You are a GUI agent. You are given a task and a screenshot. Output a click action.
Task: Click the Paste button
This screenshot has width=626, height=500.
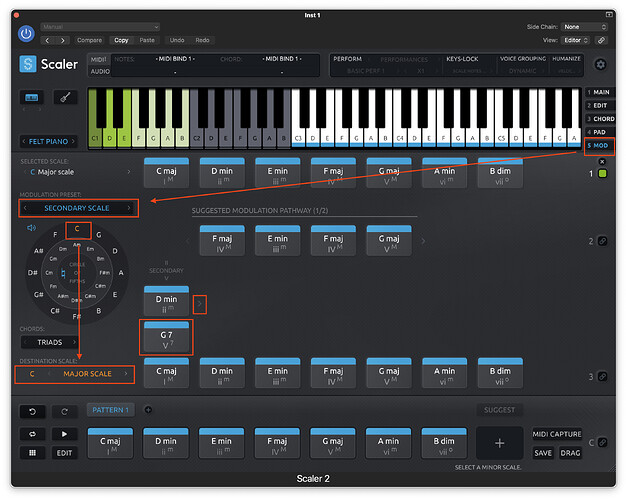pyautogui.click(x=147, y=40)
